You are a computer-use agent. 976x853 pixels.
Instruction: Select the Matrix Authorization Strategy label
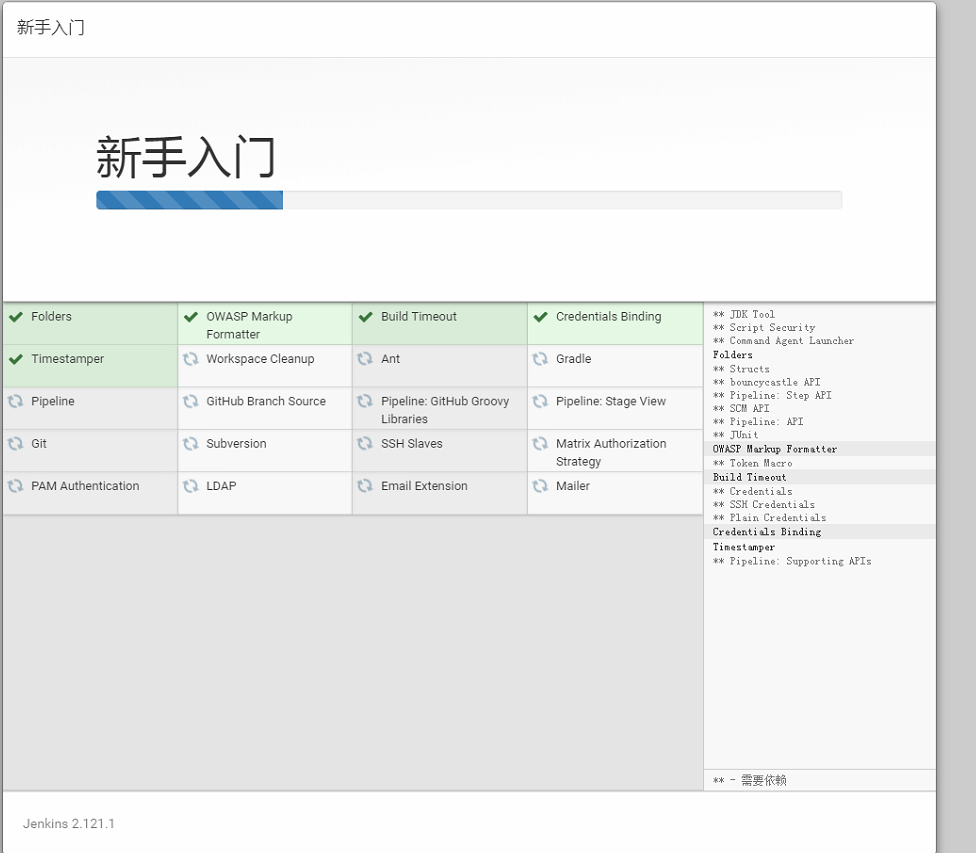point(611,452)
